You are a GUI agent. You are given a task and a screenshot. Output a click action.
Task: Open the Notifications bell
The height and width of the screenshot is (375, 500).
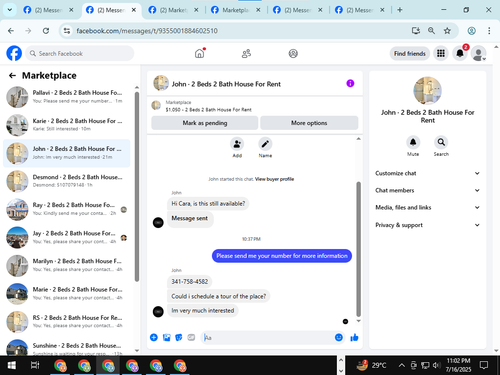pyautogui.click(x=460, y=53)
